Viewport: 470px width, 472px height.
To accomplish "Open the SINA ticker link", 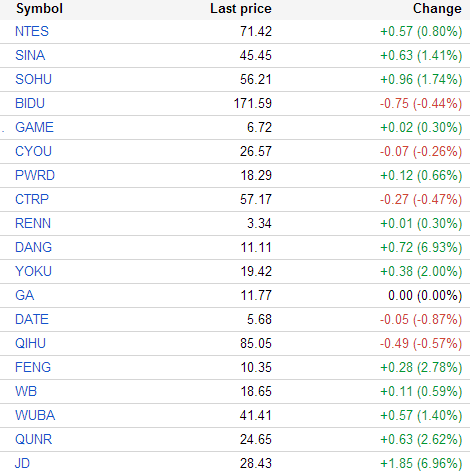I will 30,55.
